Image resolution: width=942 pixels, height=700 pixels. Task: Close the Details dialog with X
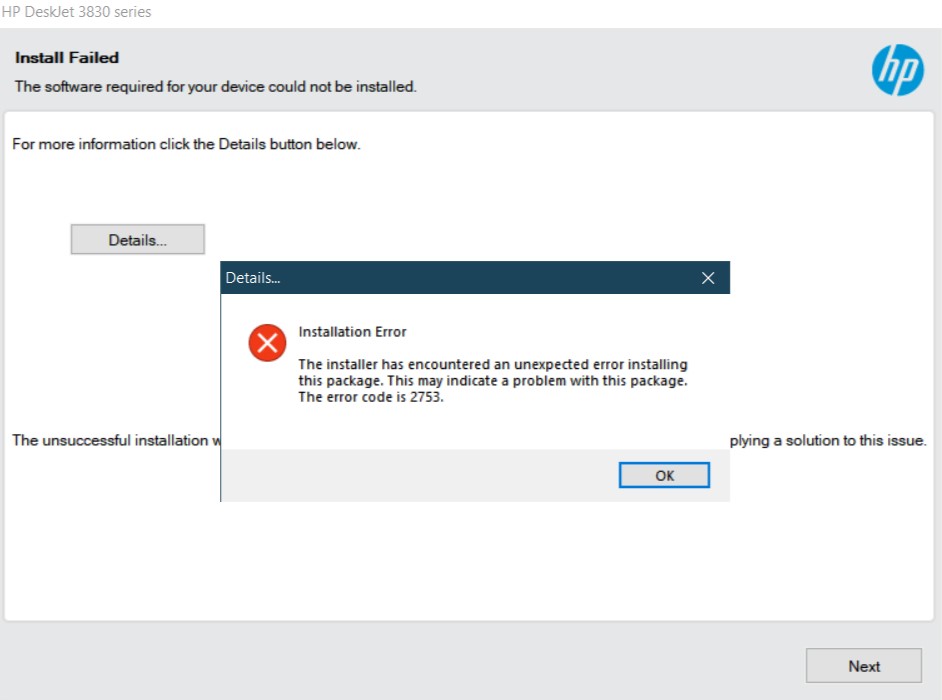(708, 278)
